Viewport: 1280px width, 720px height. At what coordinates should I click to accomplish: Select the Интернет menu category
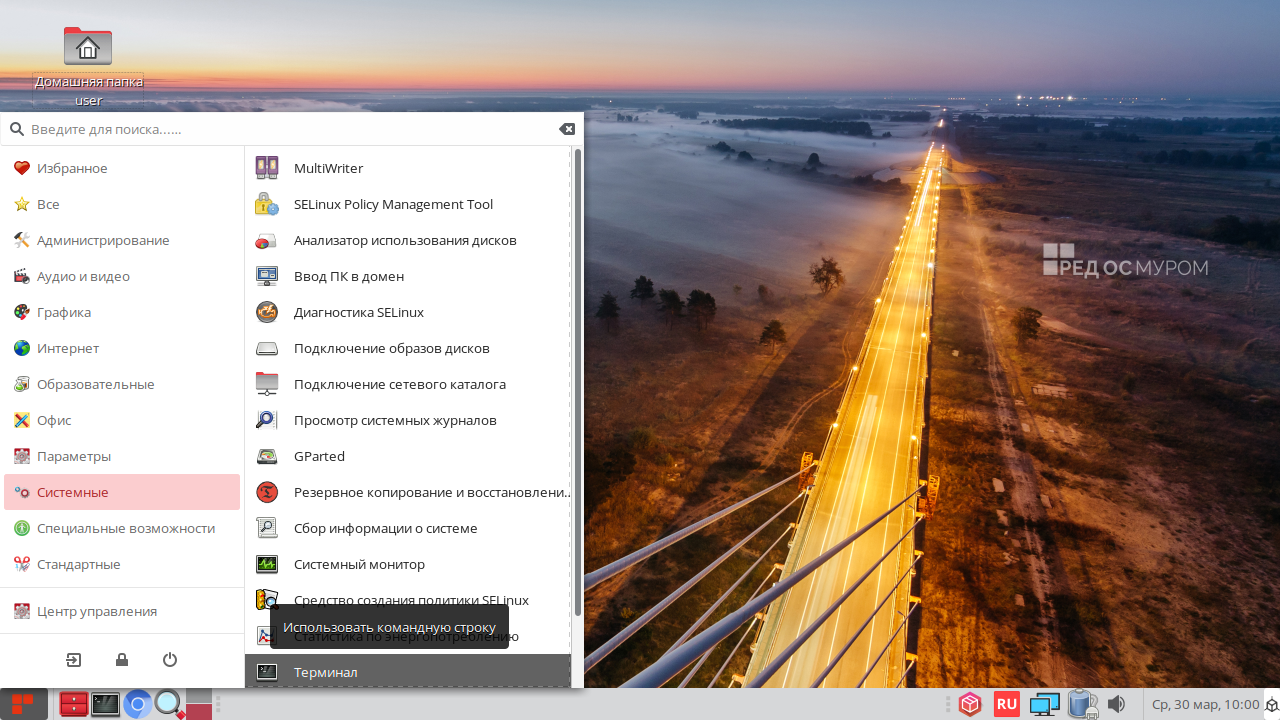68,348
